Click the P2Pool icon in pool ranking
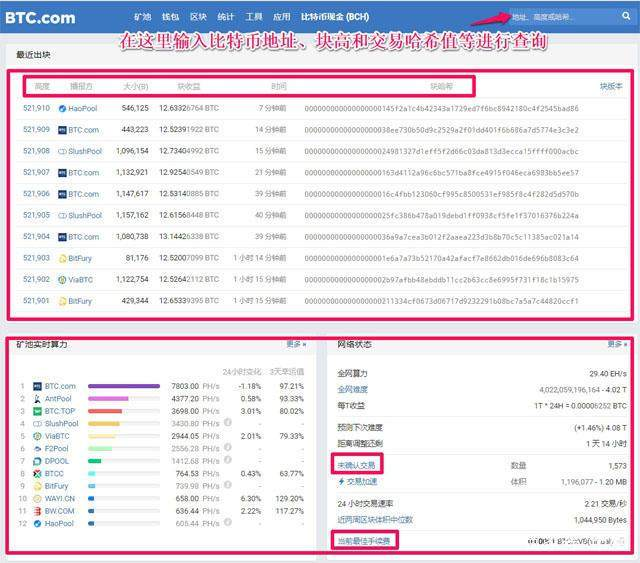 (x=37, y=449)
